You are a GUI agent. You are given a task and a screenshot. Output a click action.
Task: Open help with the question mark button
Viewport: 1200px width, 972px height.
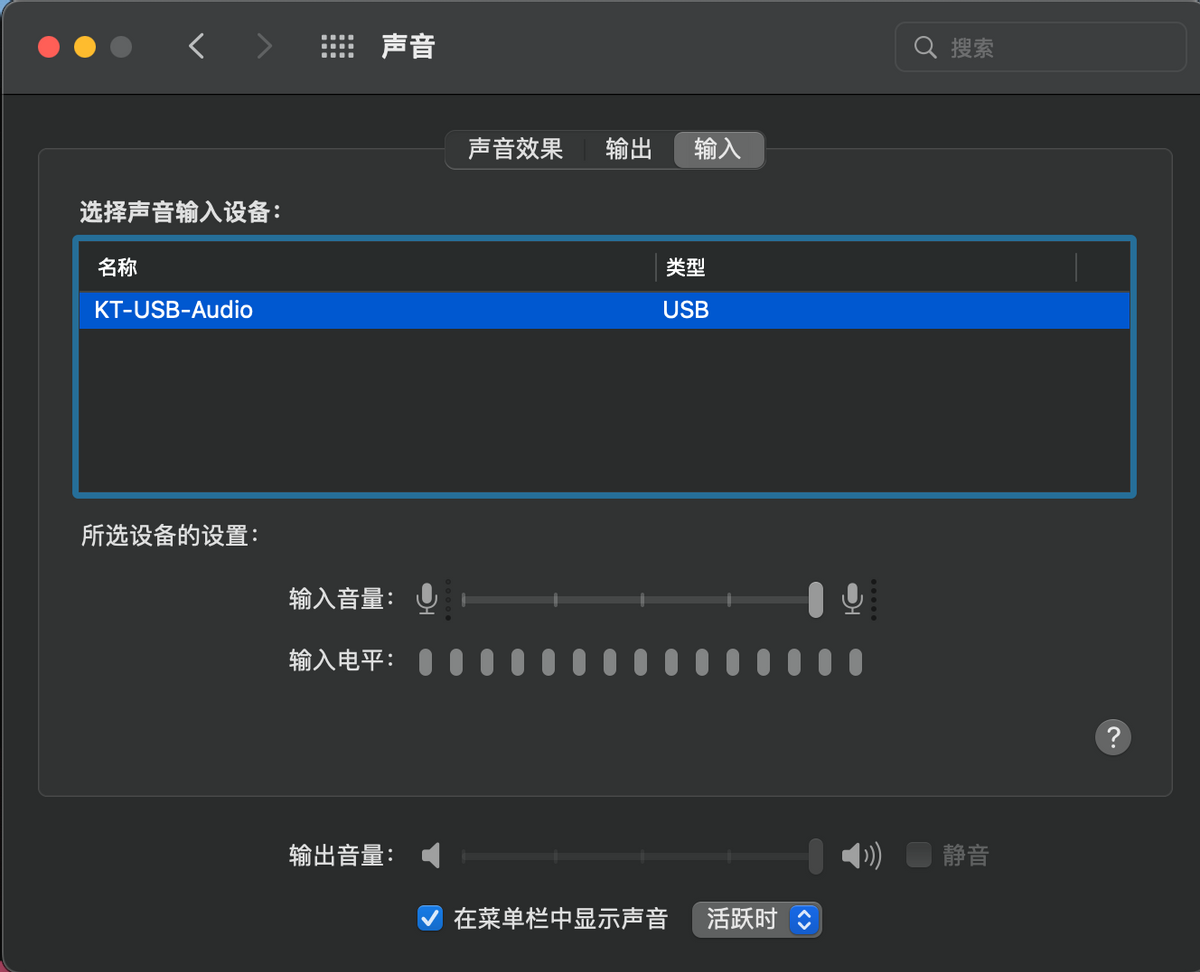coord(1113,737)
